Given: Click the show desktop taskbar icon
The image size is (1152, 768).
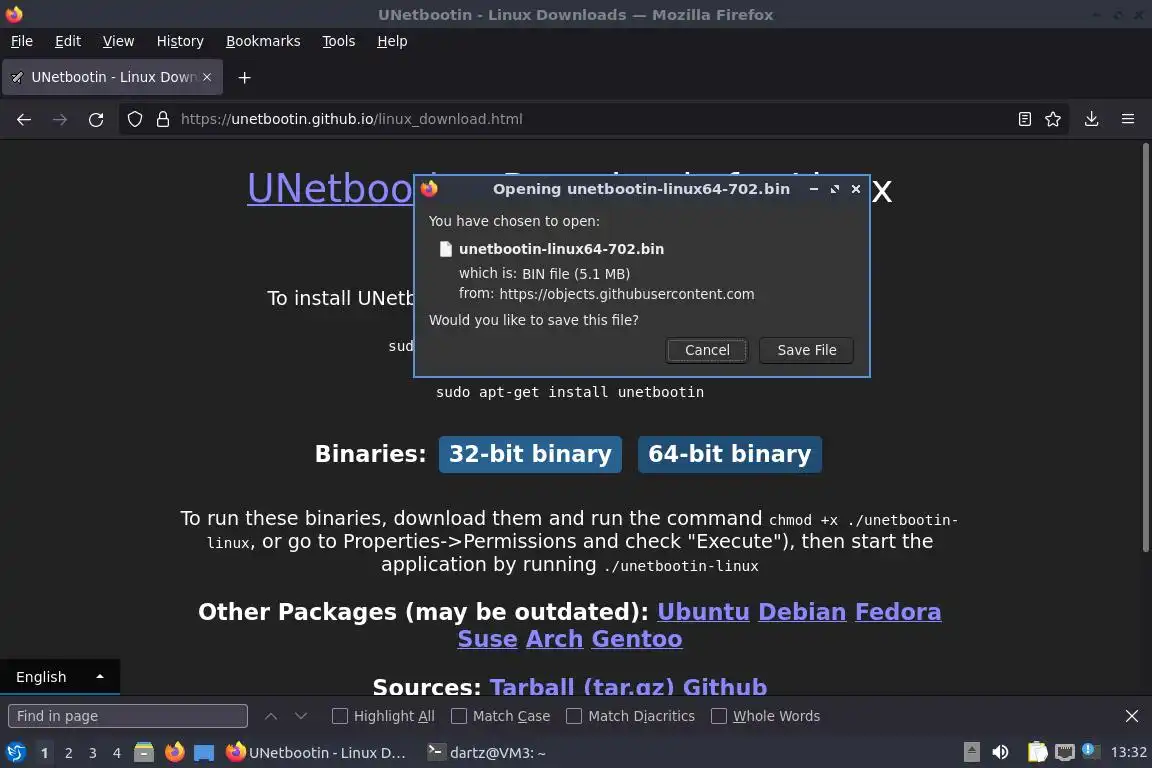Looking at the screenshot, I should coord(204,753).
